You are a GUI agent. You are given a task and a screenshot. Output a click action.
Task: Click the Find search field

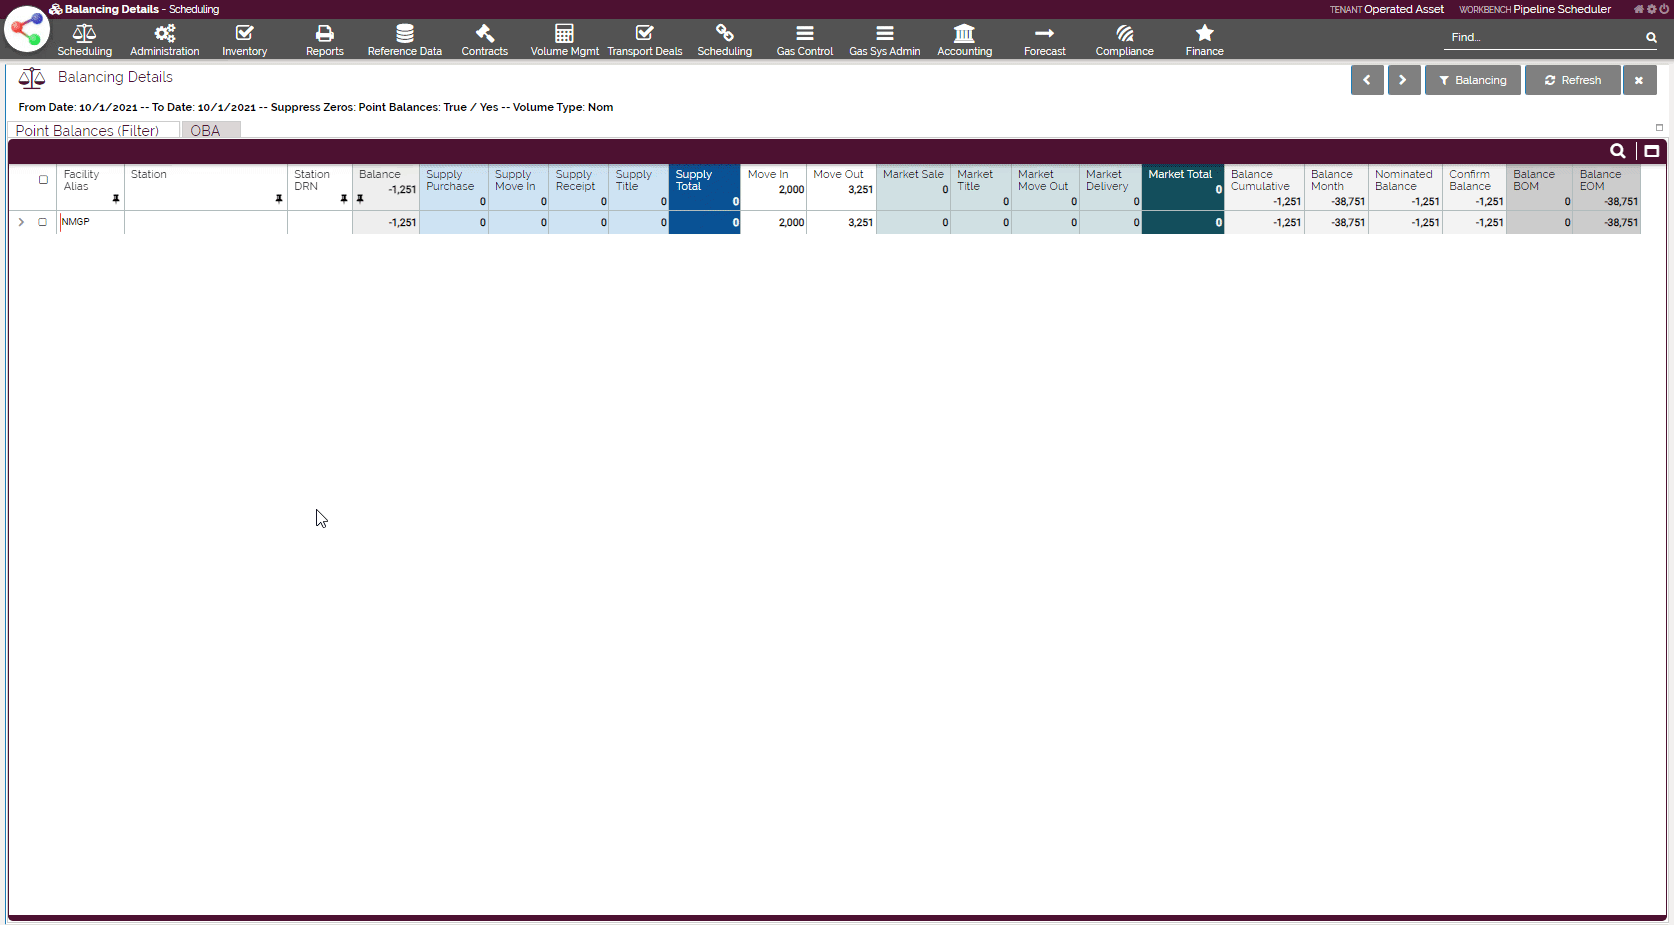1543,37
